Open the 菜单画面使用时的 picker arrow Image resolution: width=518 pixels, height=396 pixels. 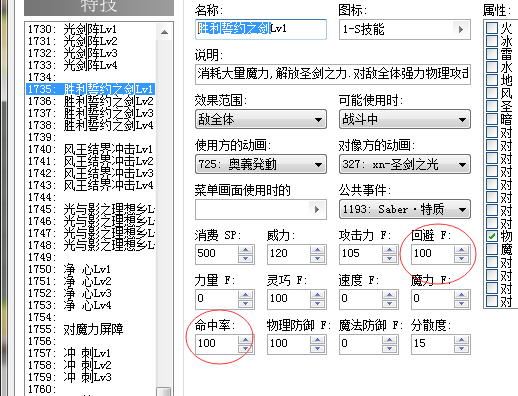317,209
